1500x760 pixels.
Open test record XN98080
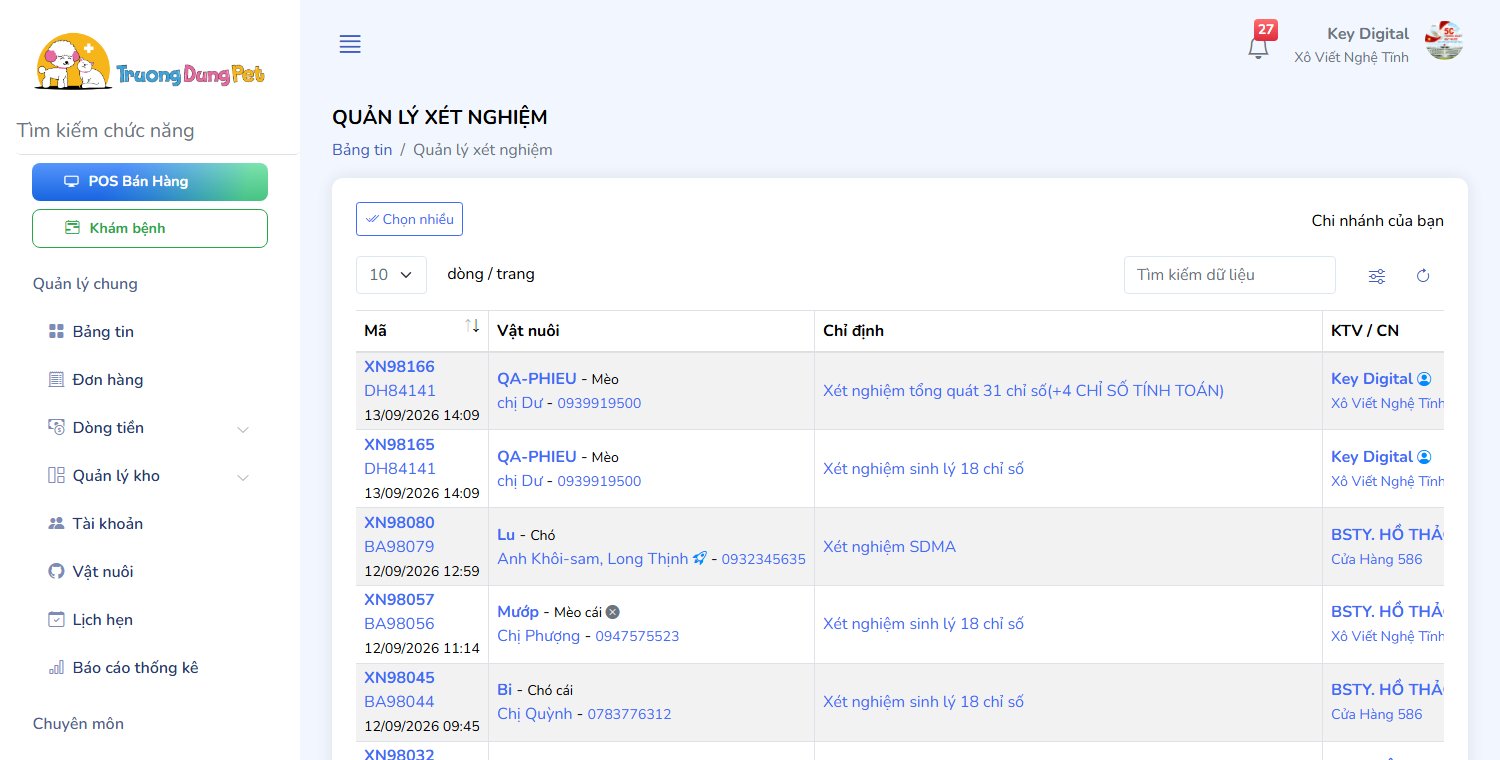pos(399,523)
